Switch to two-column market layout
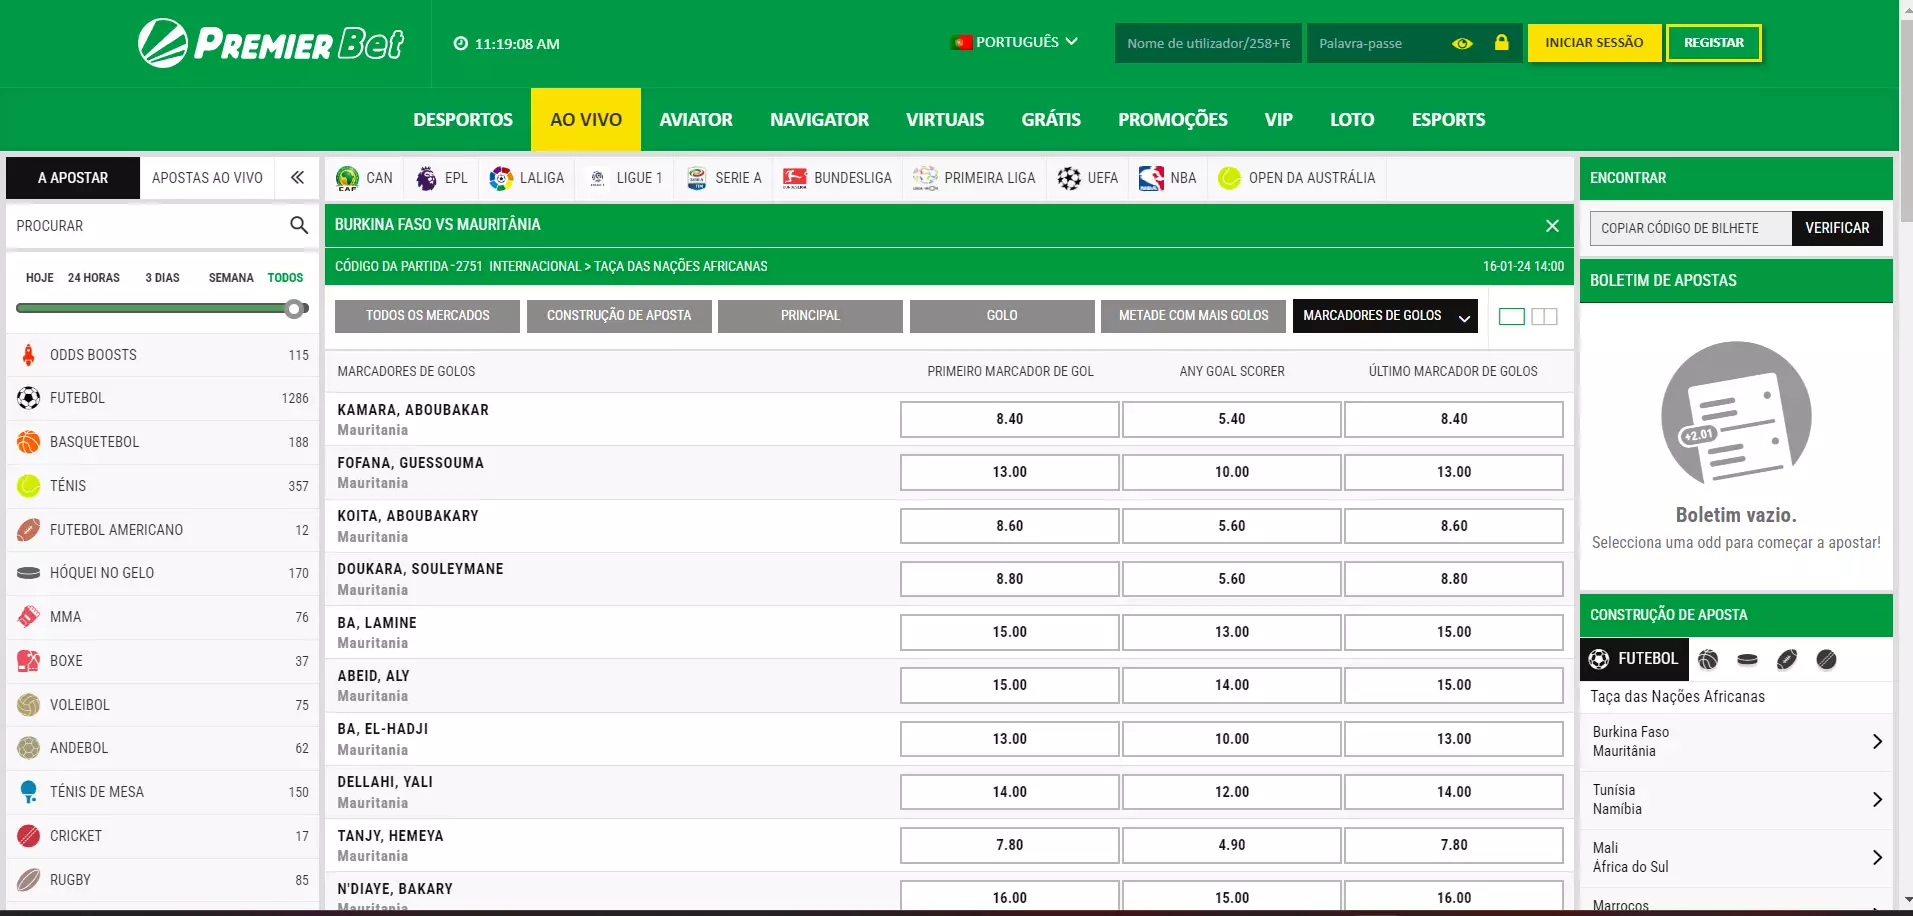Viewport: 1913px width, 916px height. pos(1544,316)
